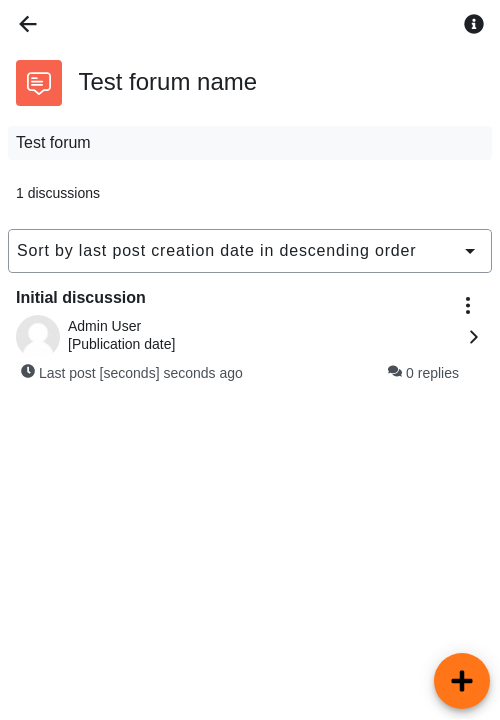
Task: Open the chevron arrow for Initial discussion
Action: pyautogui.click(x=473, y=337)
